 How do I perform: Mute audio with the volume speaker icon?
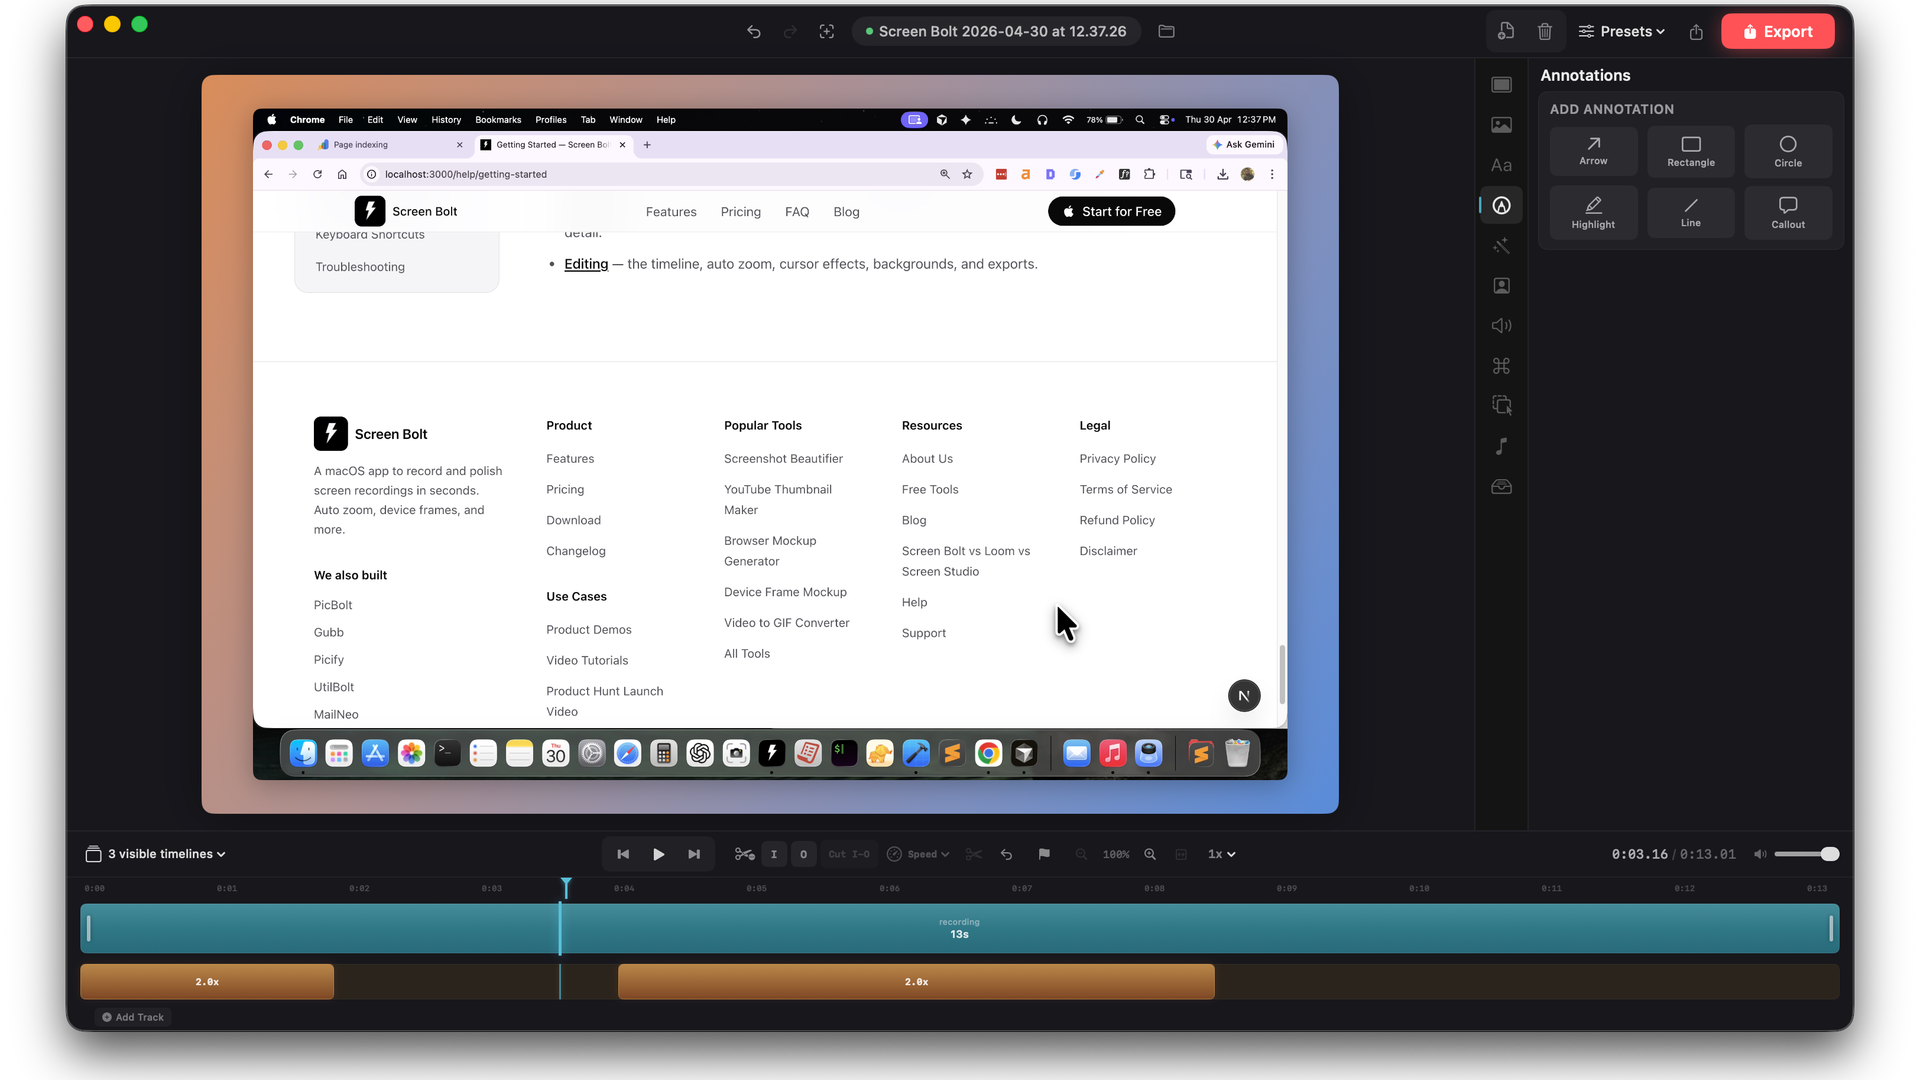pos(1760,854)
